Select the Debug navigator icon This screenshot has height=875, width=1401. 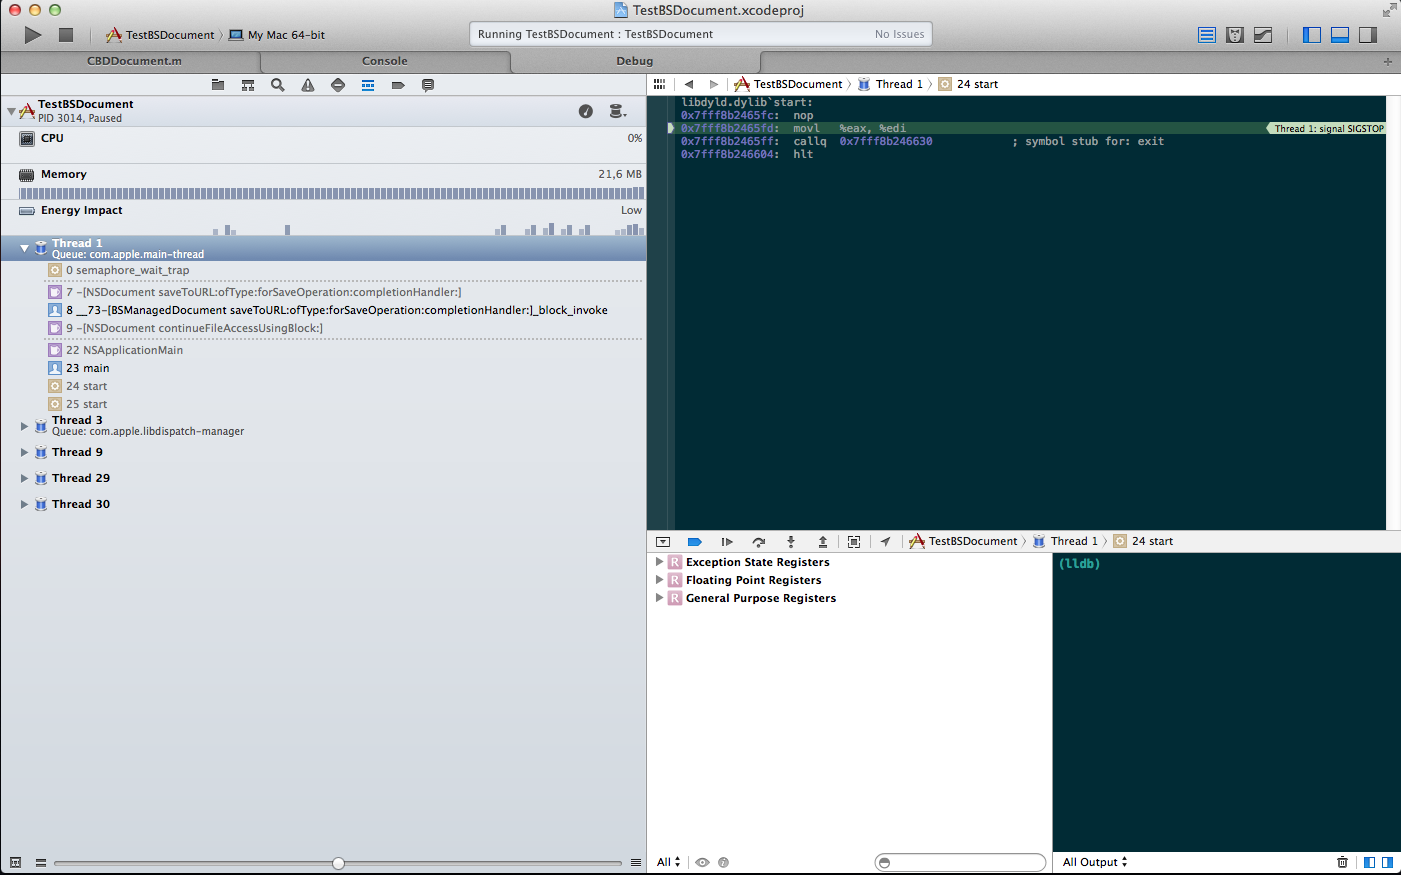(x=368, y=85)
